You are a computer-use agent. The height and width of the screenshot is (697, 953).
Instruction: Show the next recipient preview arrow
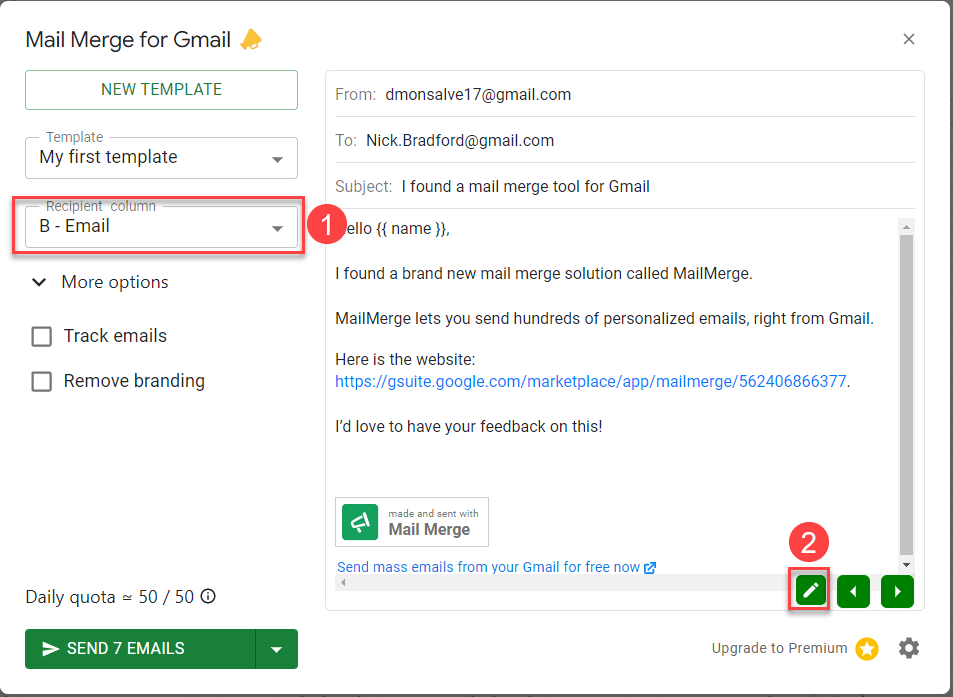pos(897,591)
